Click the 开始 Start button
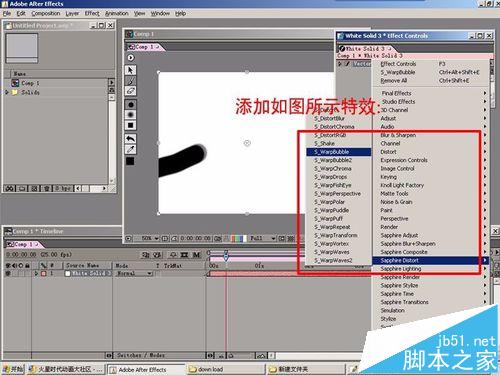This screenshot has width=500, height=375. tap(13, 369)
